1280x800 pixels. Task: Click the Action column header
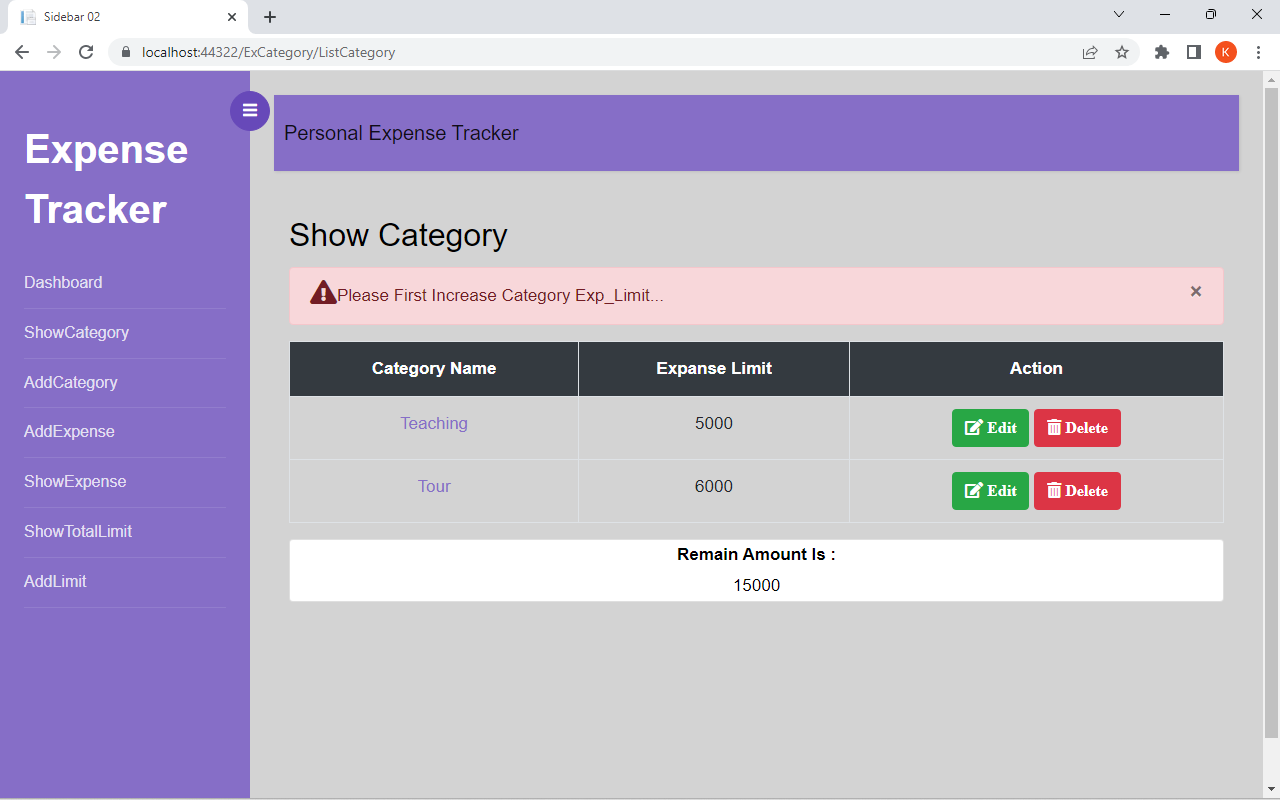point(1036,368)
